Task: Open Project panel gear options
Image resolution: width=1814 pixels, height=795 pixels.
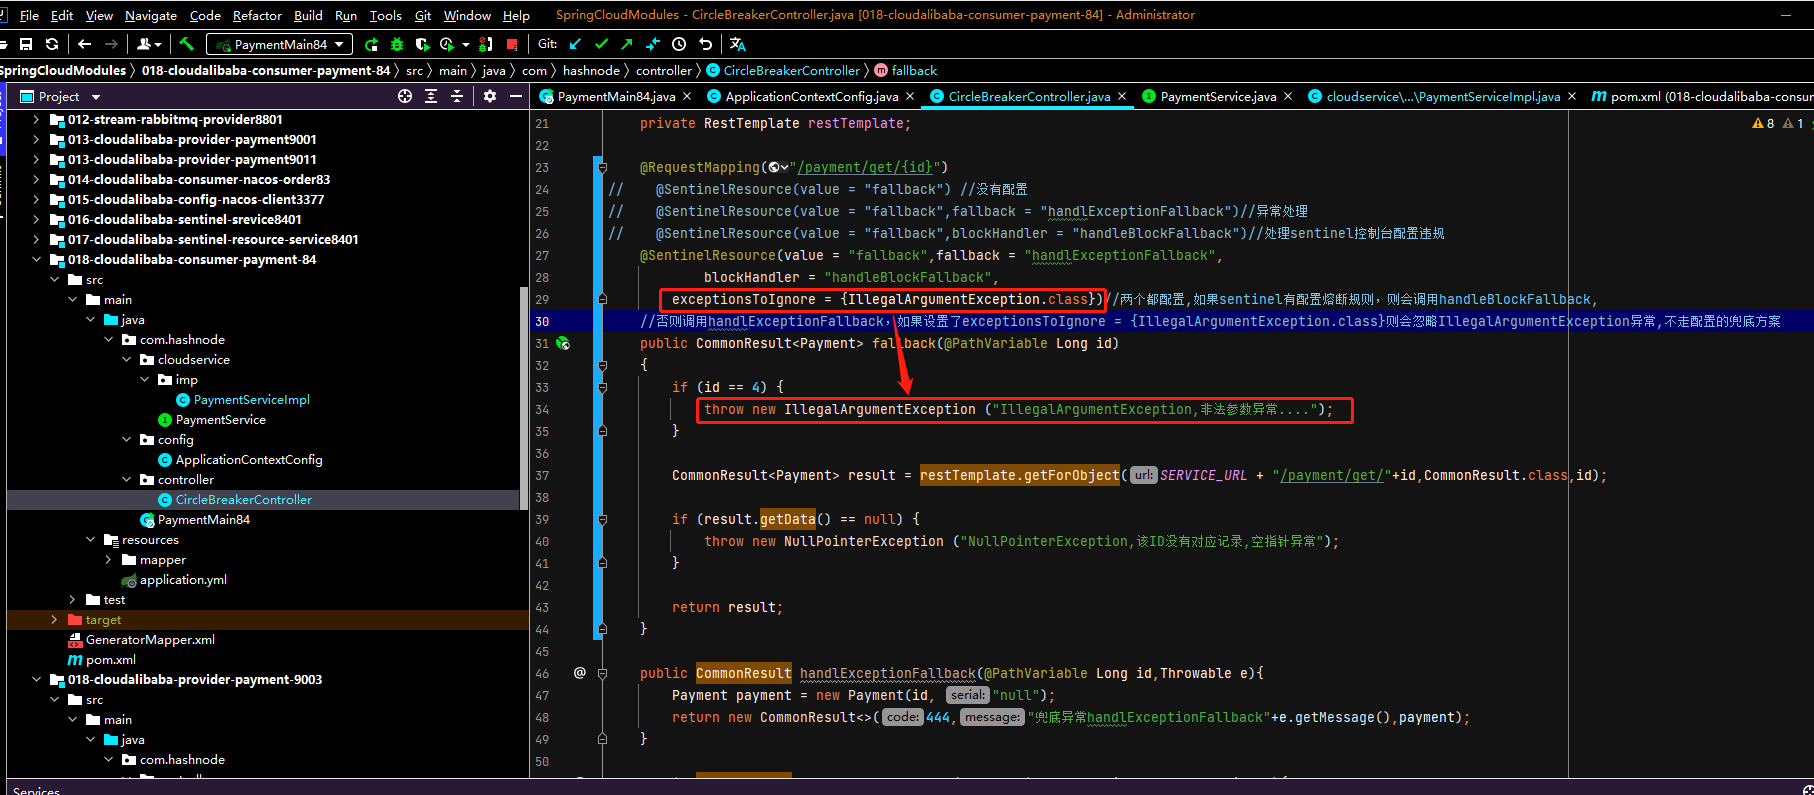Action: 490,96
